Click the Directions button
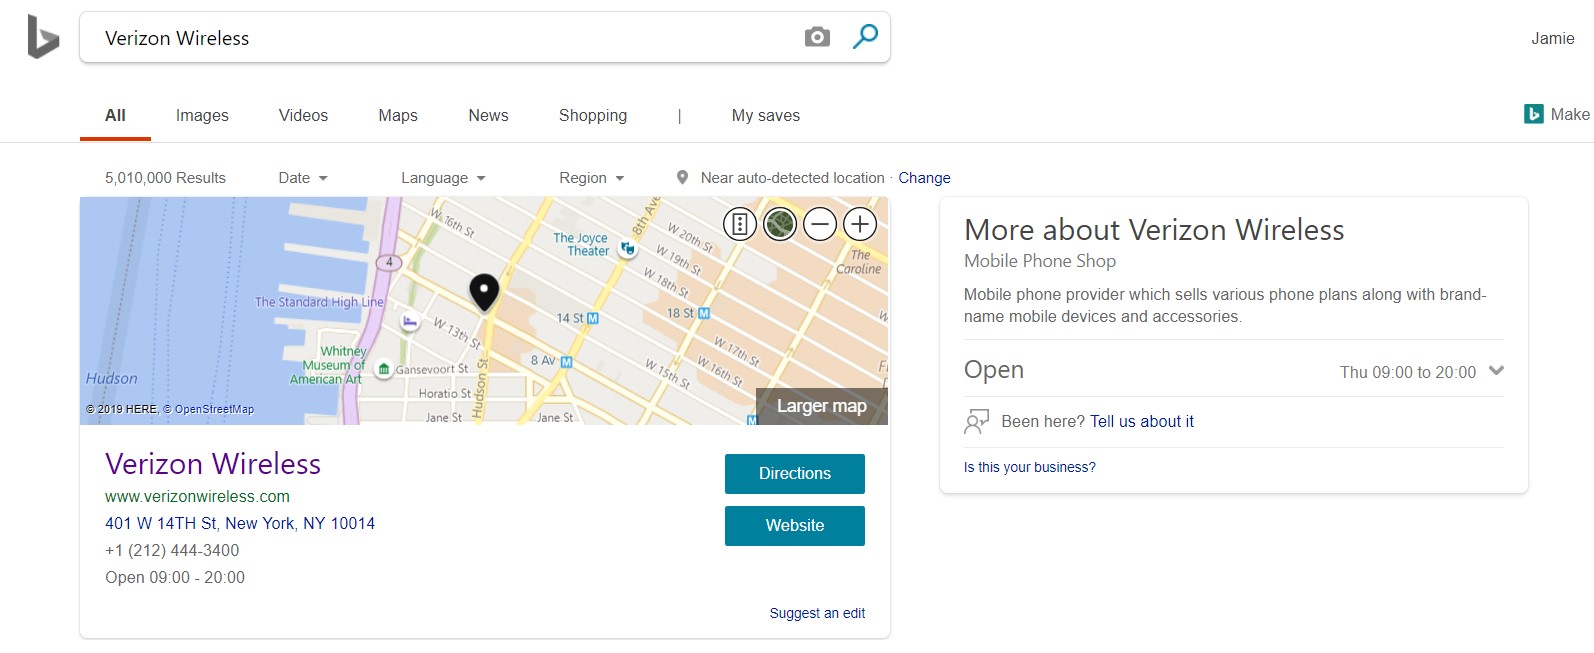This screenshot has width=1594, height=653. (x=795, y=474)
